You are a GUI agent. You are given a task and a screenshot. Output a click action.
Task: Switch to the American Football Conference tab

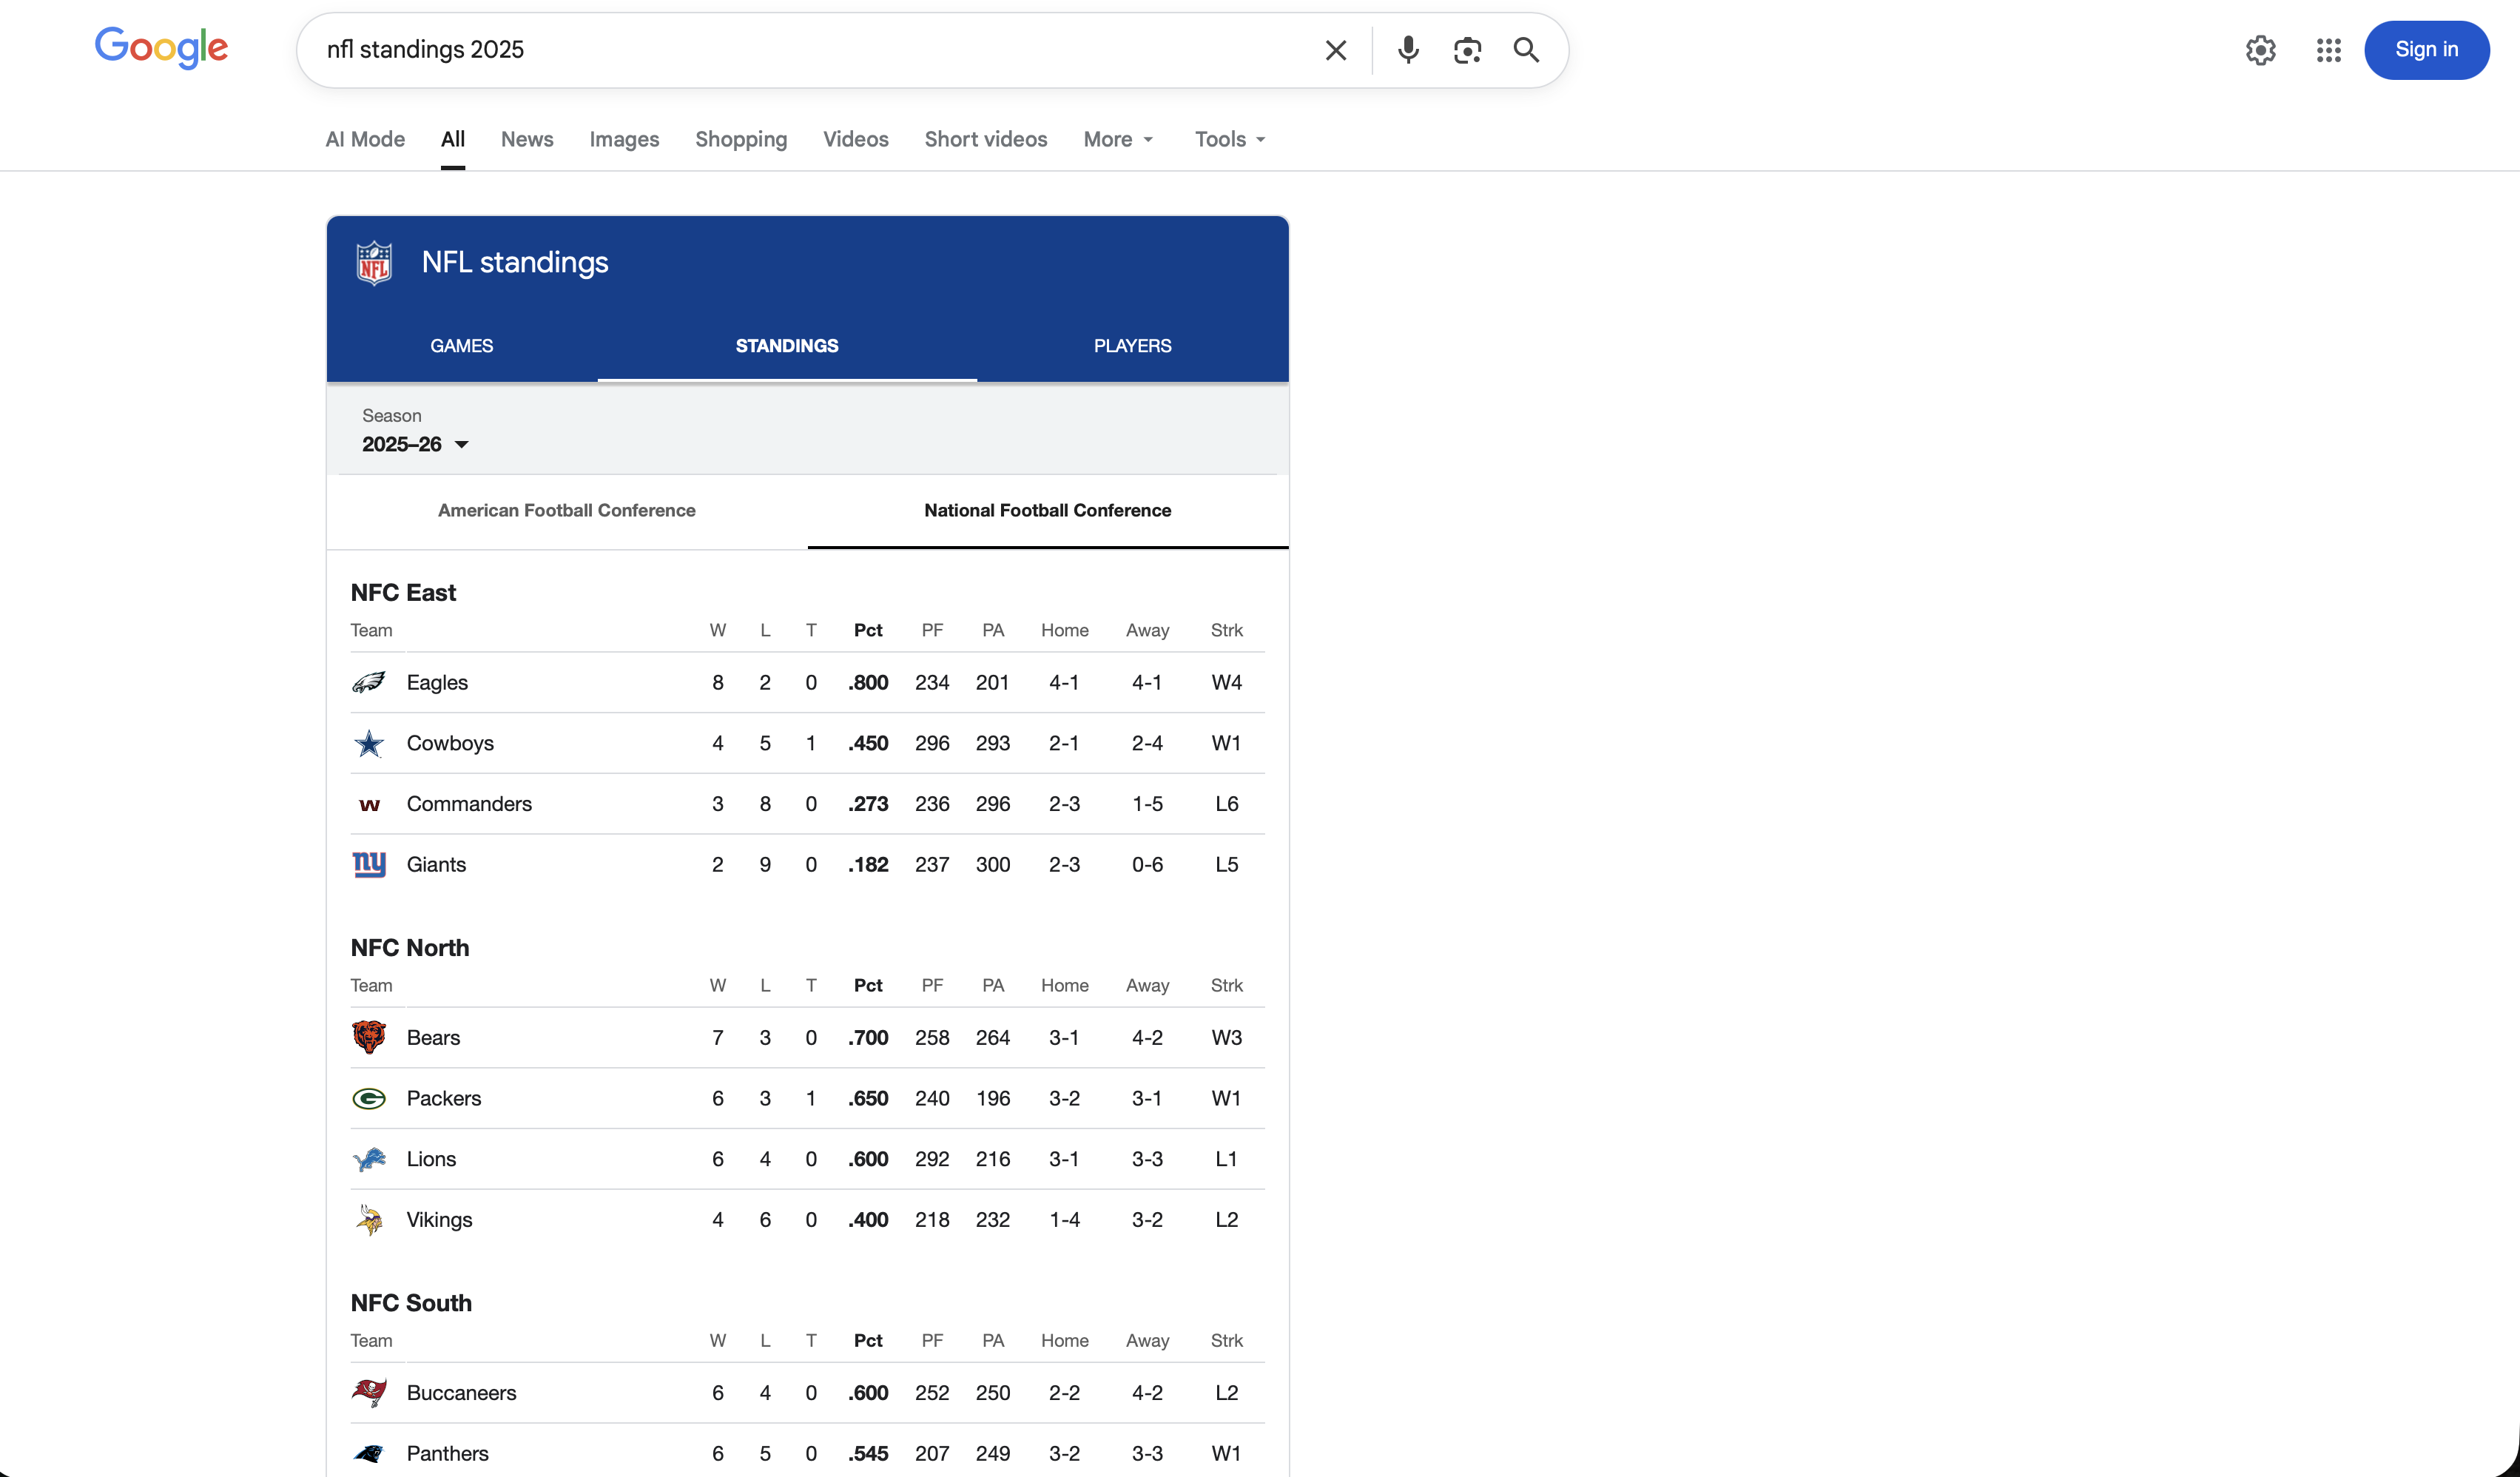(x=567, y=510)
